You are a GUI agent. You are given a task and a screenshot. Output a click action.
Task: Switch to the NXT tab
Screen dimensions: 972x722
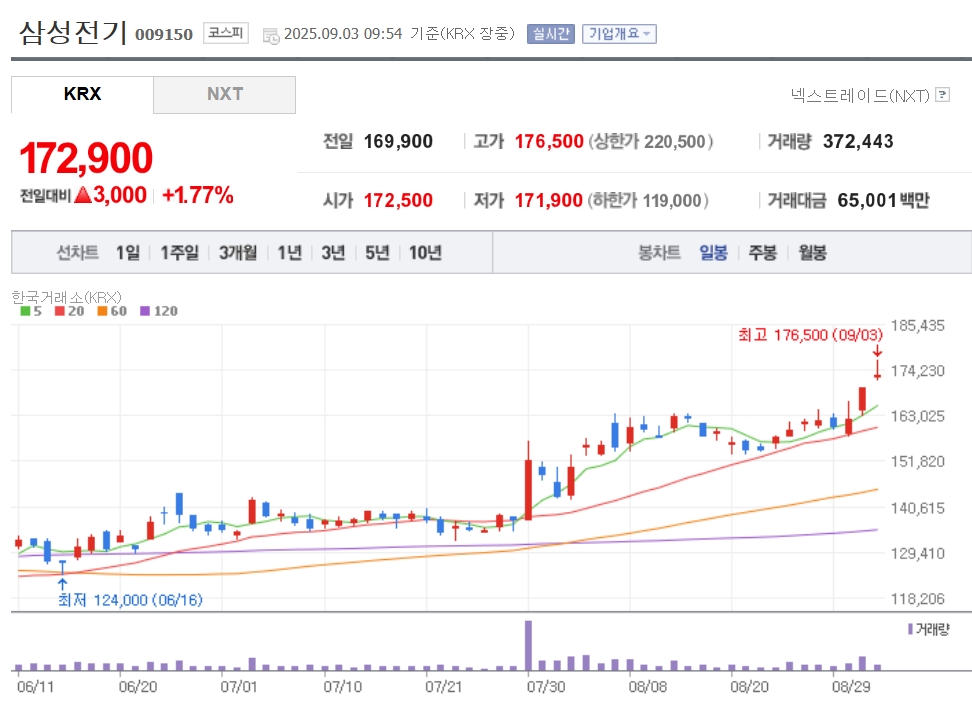tap(224, 94)
